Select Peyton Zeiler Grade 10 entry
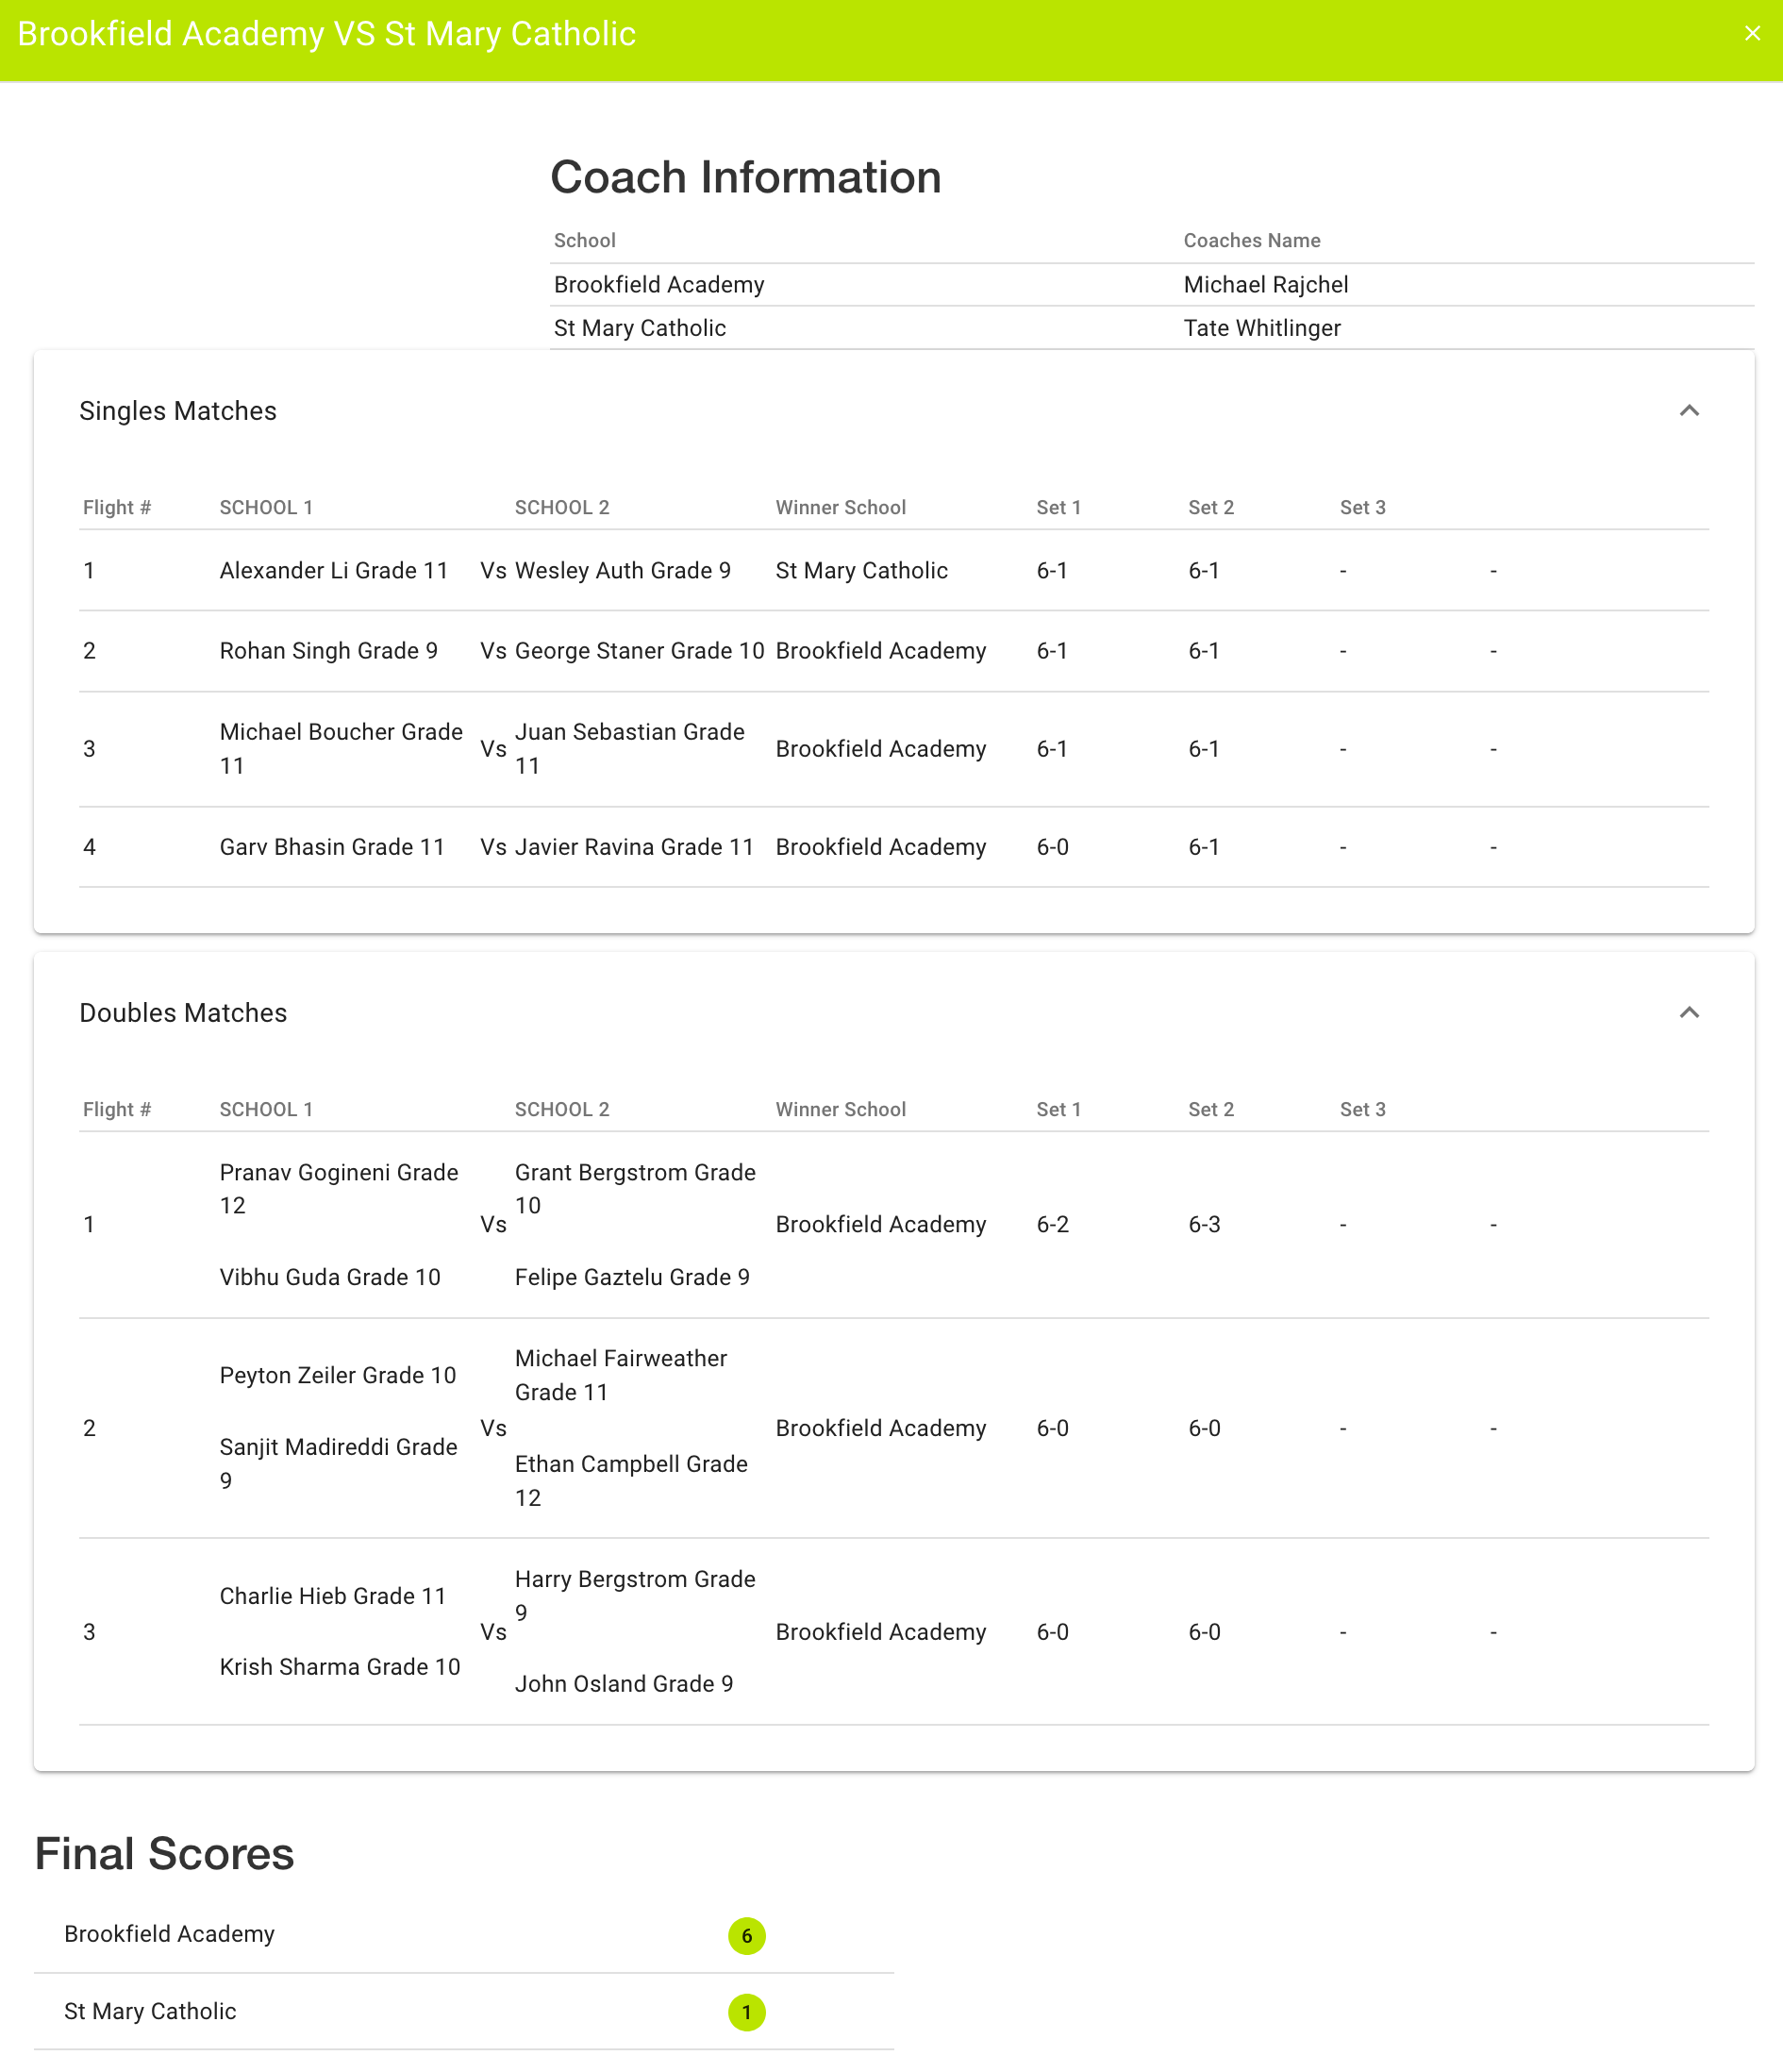The height and width of the screenshot is (2072, 1783). [x=337, y=1375]
